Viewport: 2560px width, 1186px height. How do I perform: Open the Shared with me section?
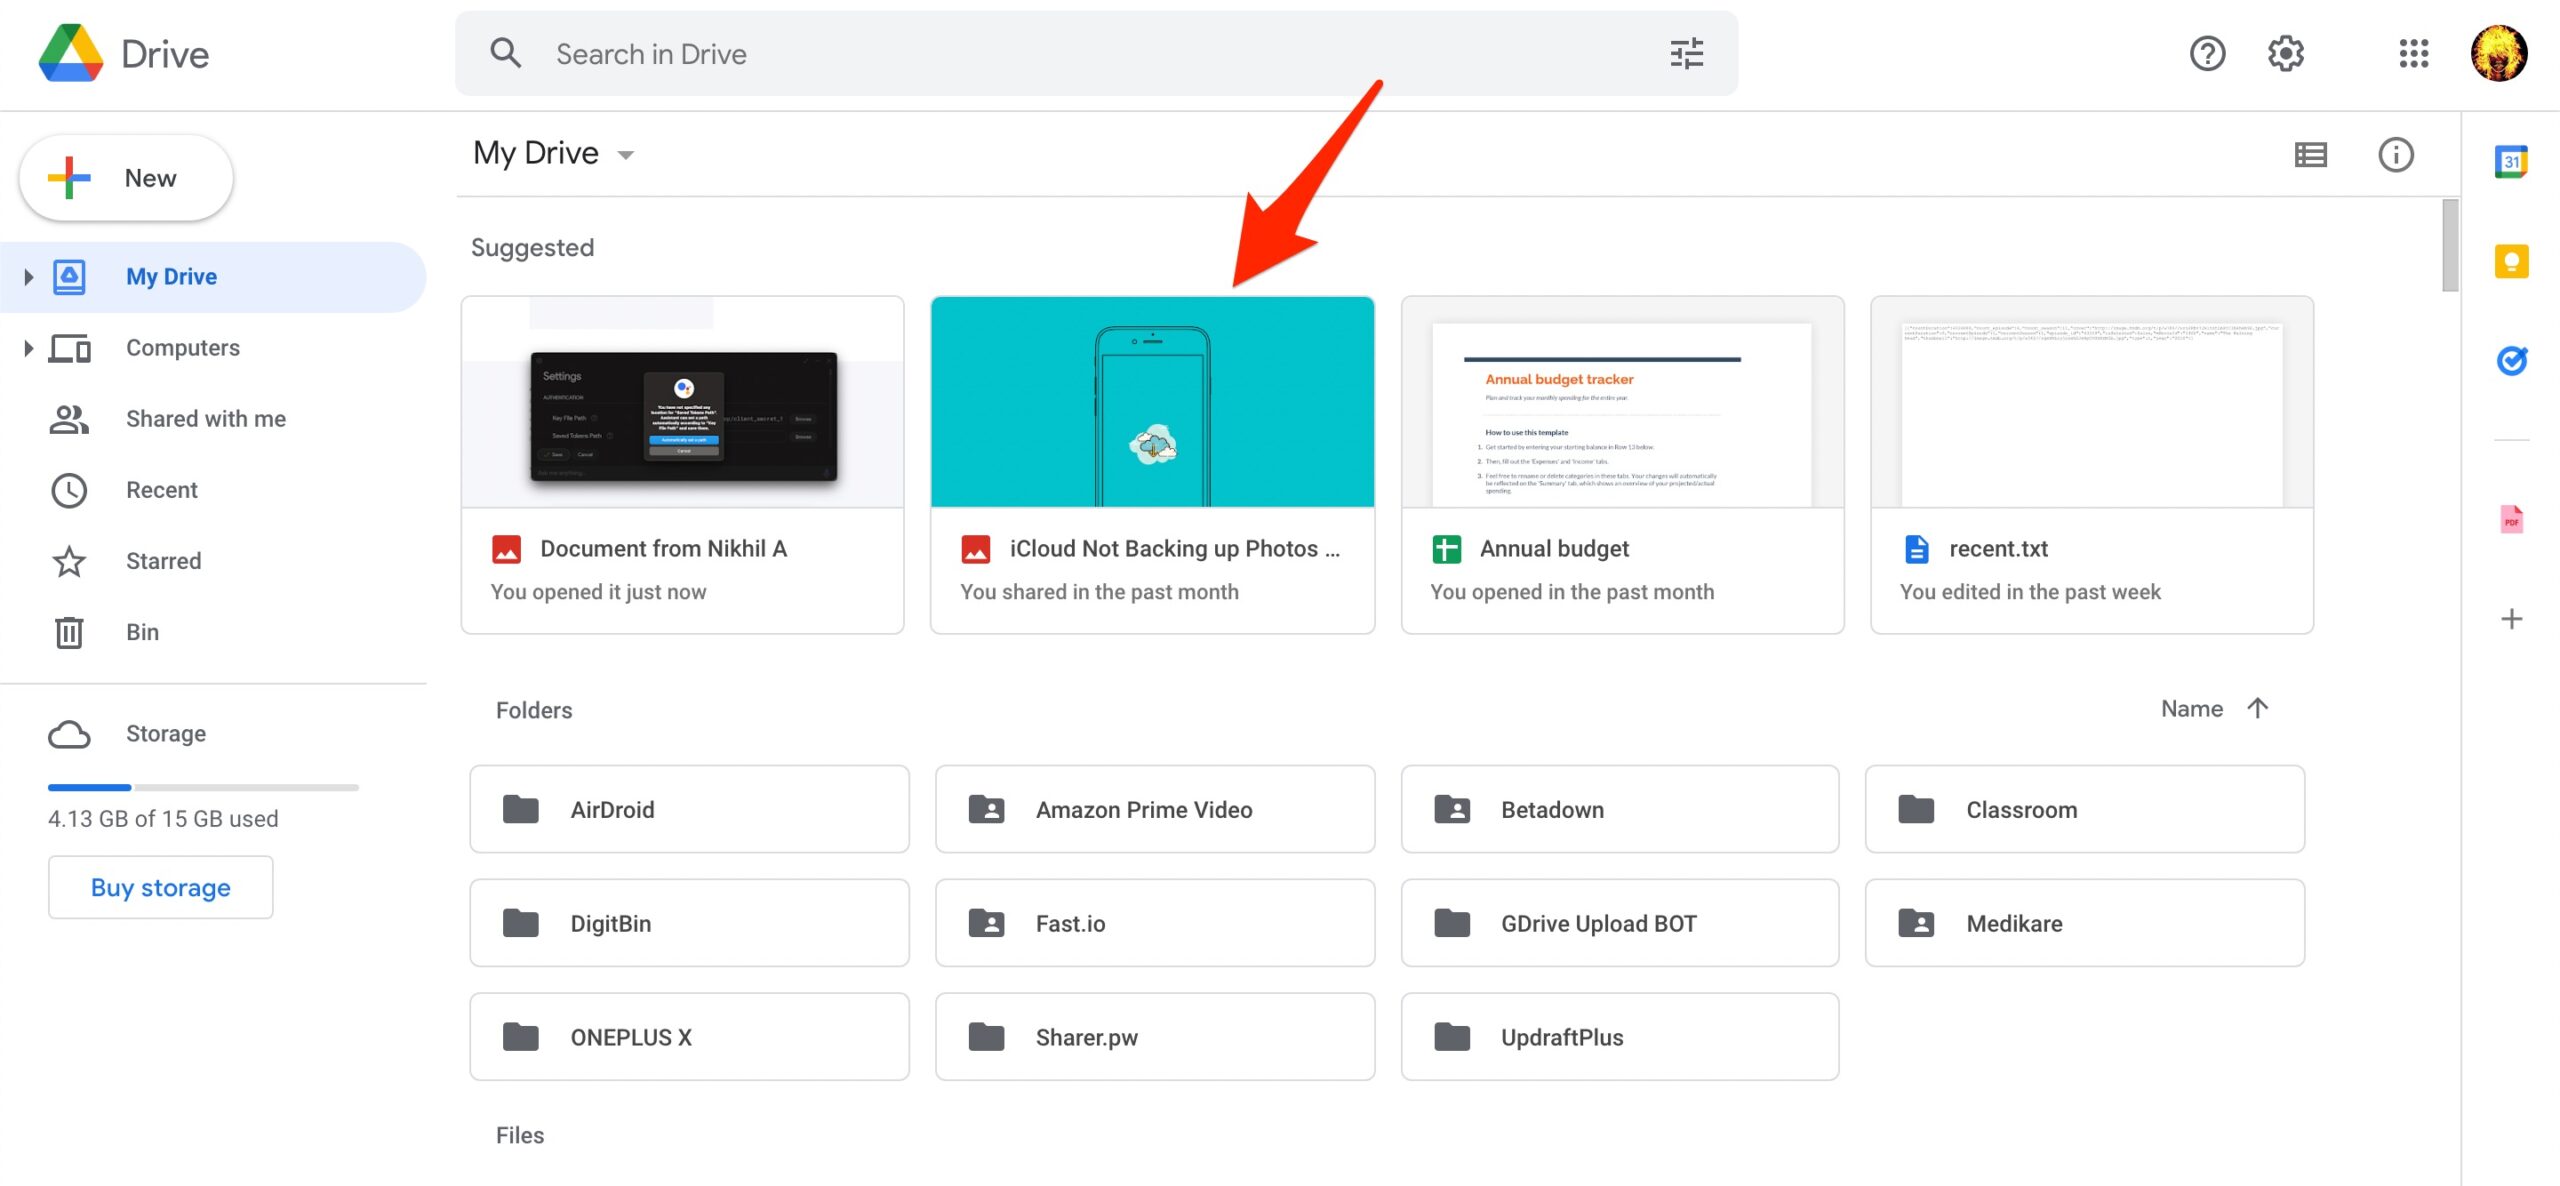(x=206, y=417)
